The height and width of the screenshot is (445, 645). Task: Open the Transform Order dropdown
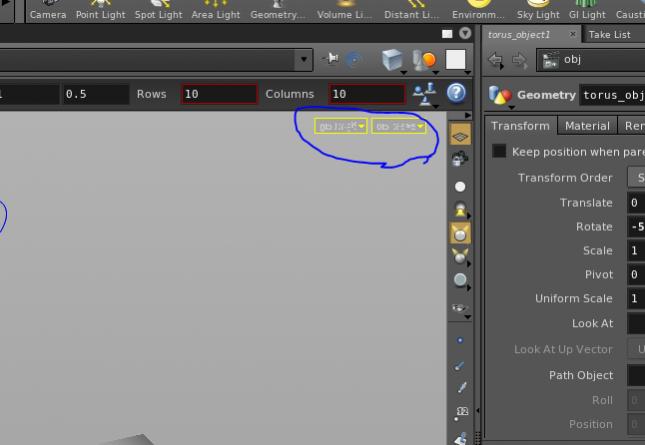point(636,178)
